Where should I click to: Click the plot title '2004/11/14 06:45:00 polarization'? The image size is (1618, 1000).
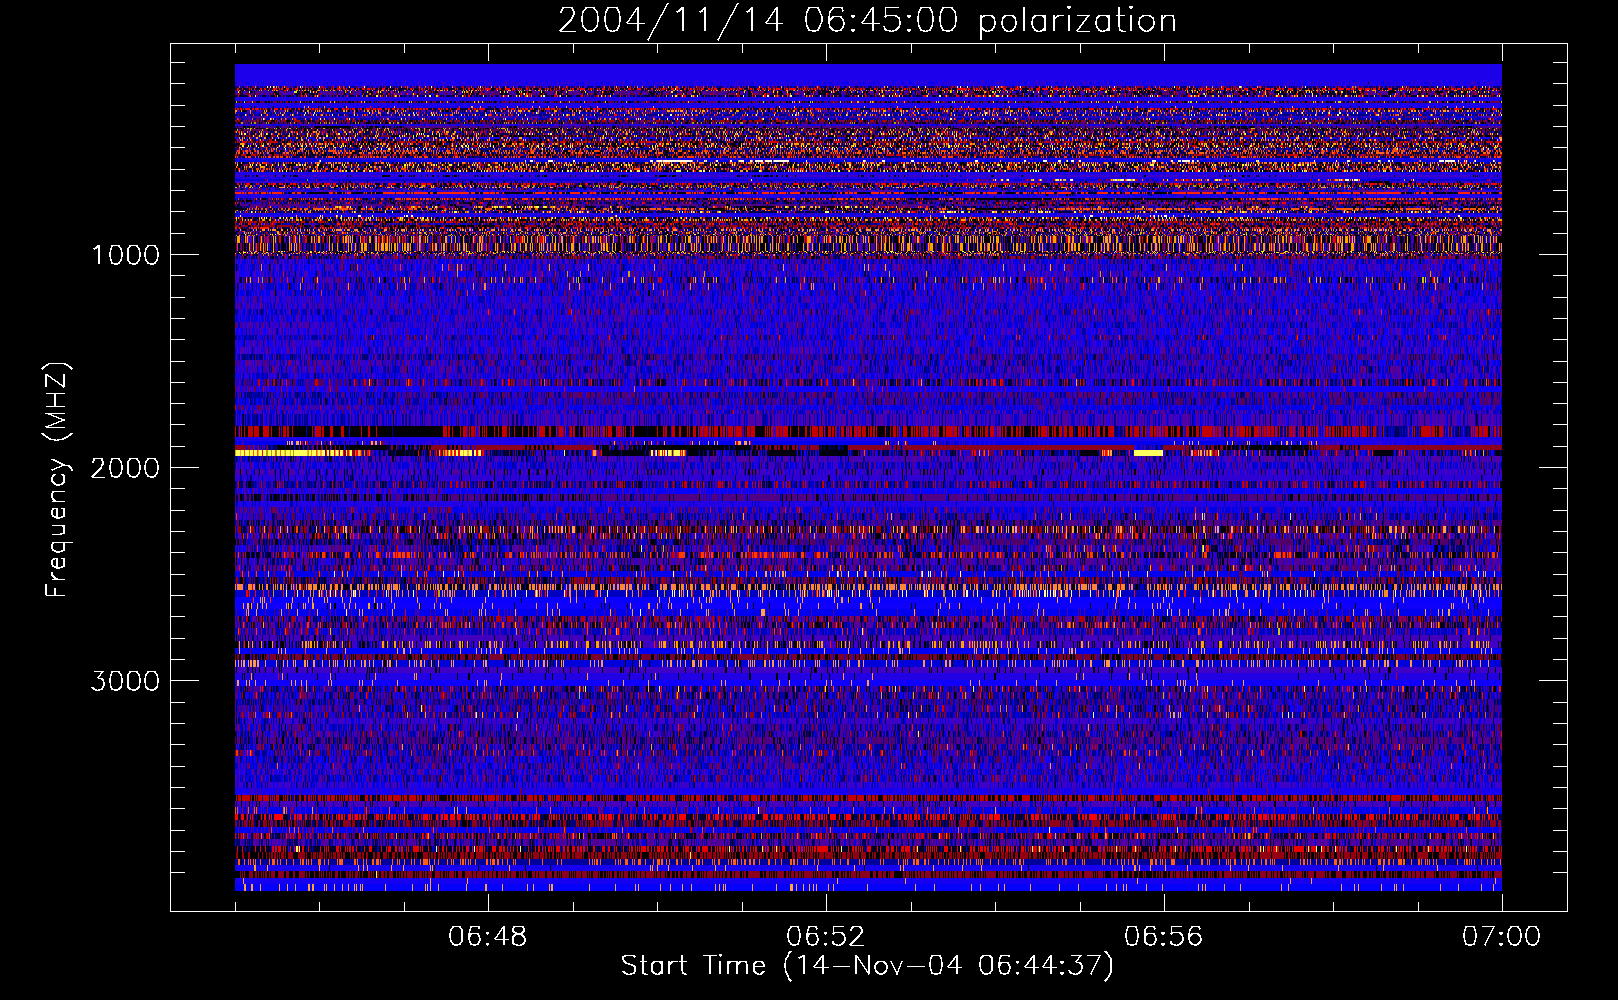[867, 21]
